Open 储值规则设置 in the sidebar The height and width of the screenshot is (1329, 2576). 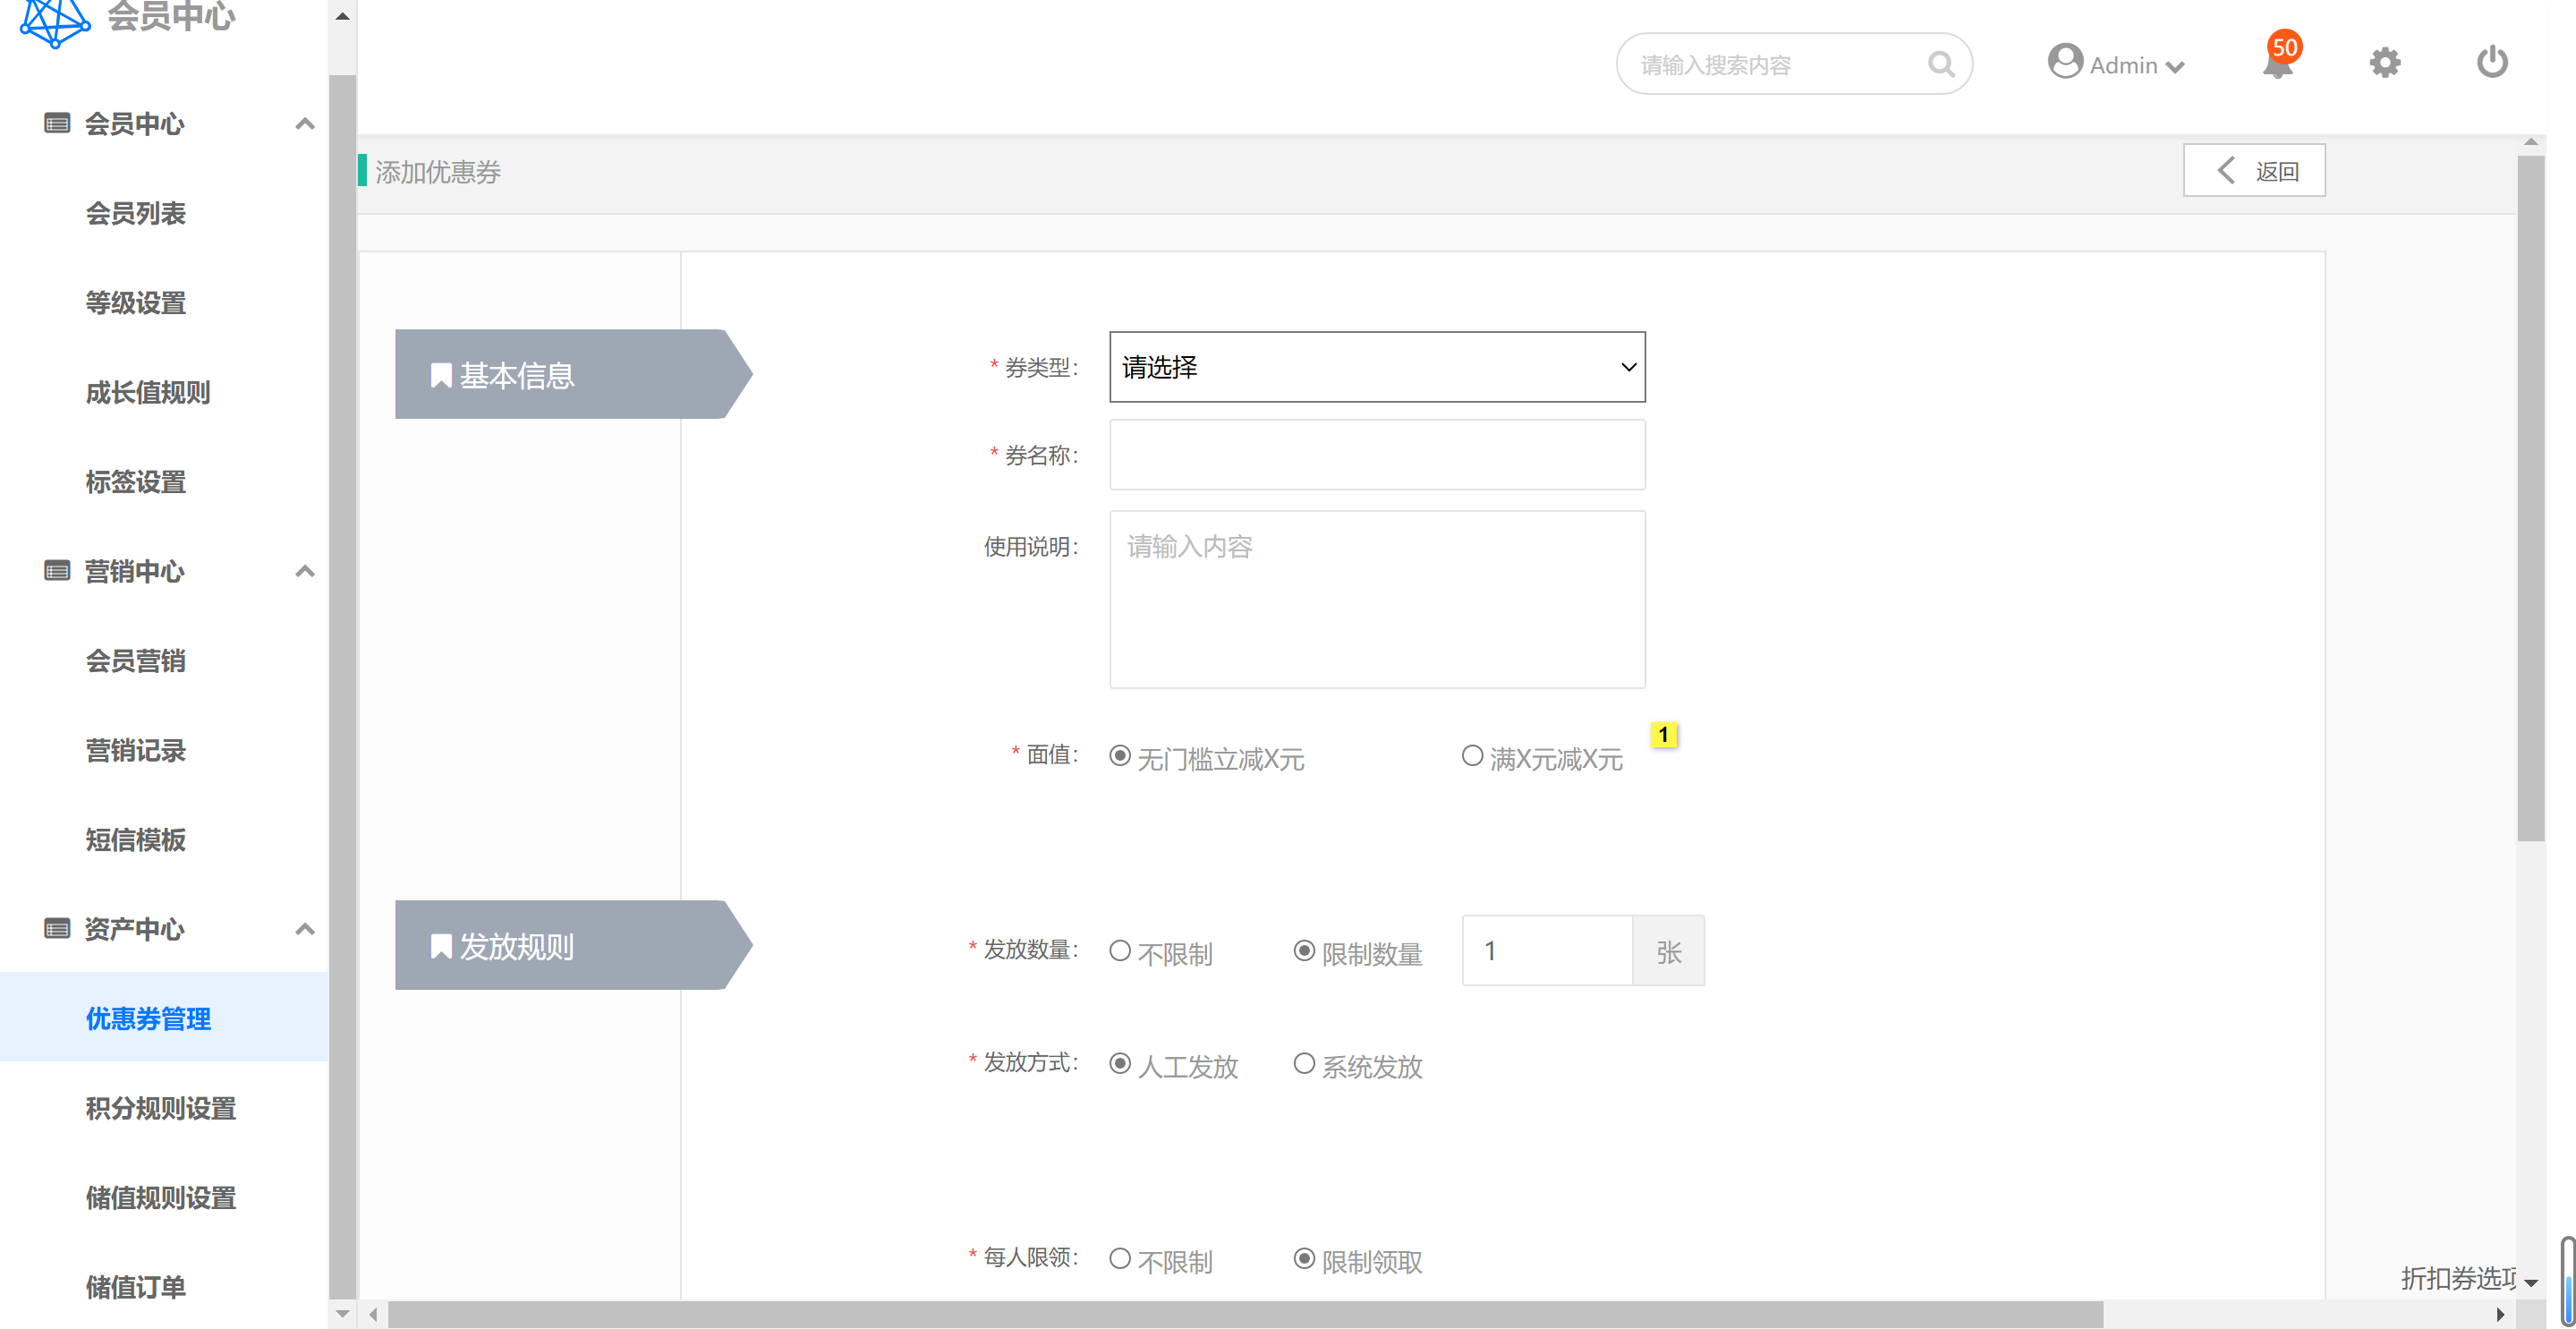tap(160, 1198)
